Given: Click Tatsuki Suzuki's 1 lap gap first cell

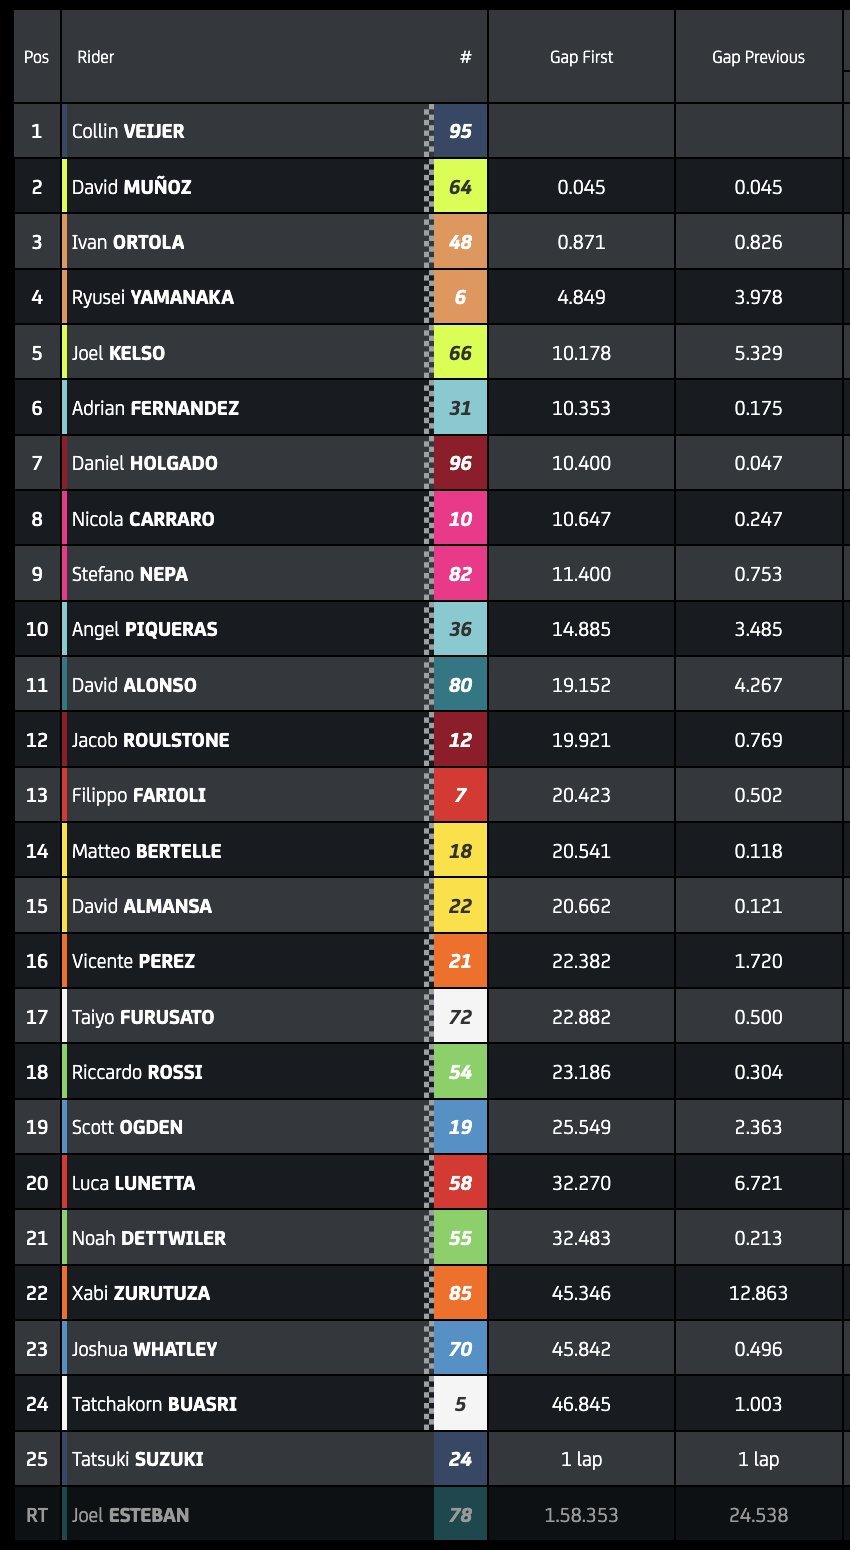Looking at the screenshot, I should tap(581, 1459).
